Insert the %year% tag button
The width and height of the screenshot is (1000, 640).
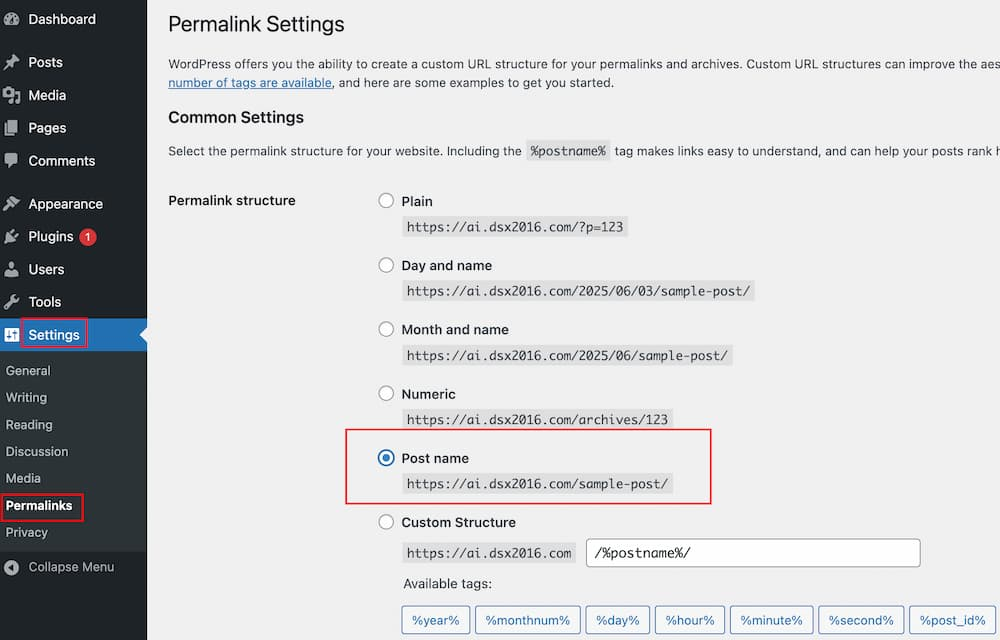pos(436,620)
